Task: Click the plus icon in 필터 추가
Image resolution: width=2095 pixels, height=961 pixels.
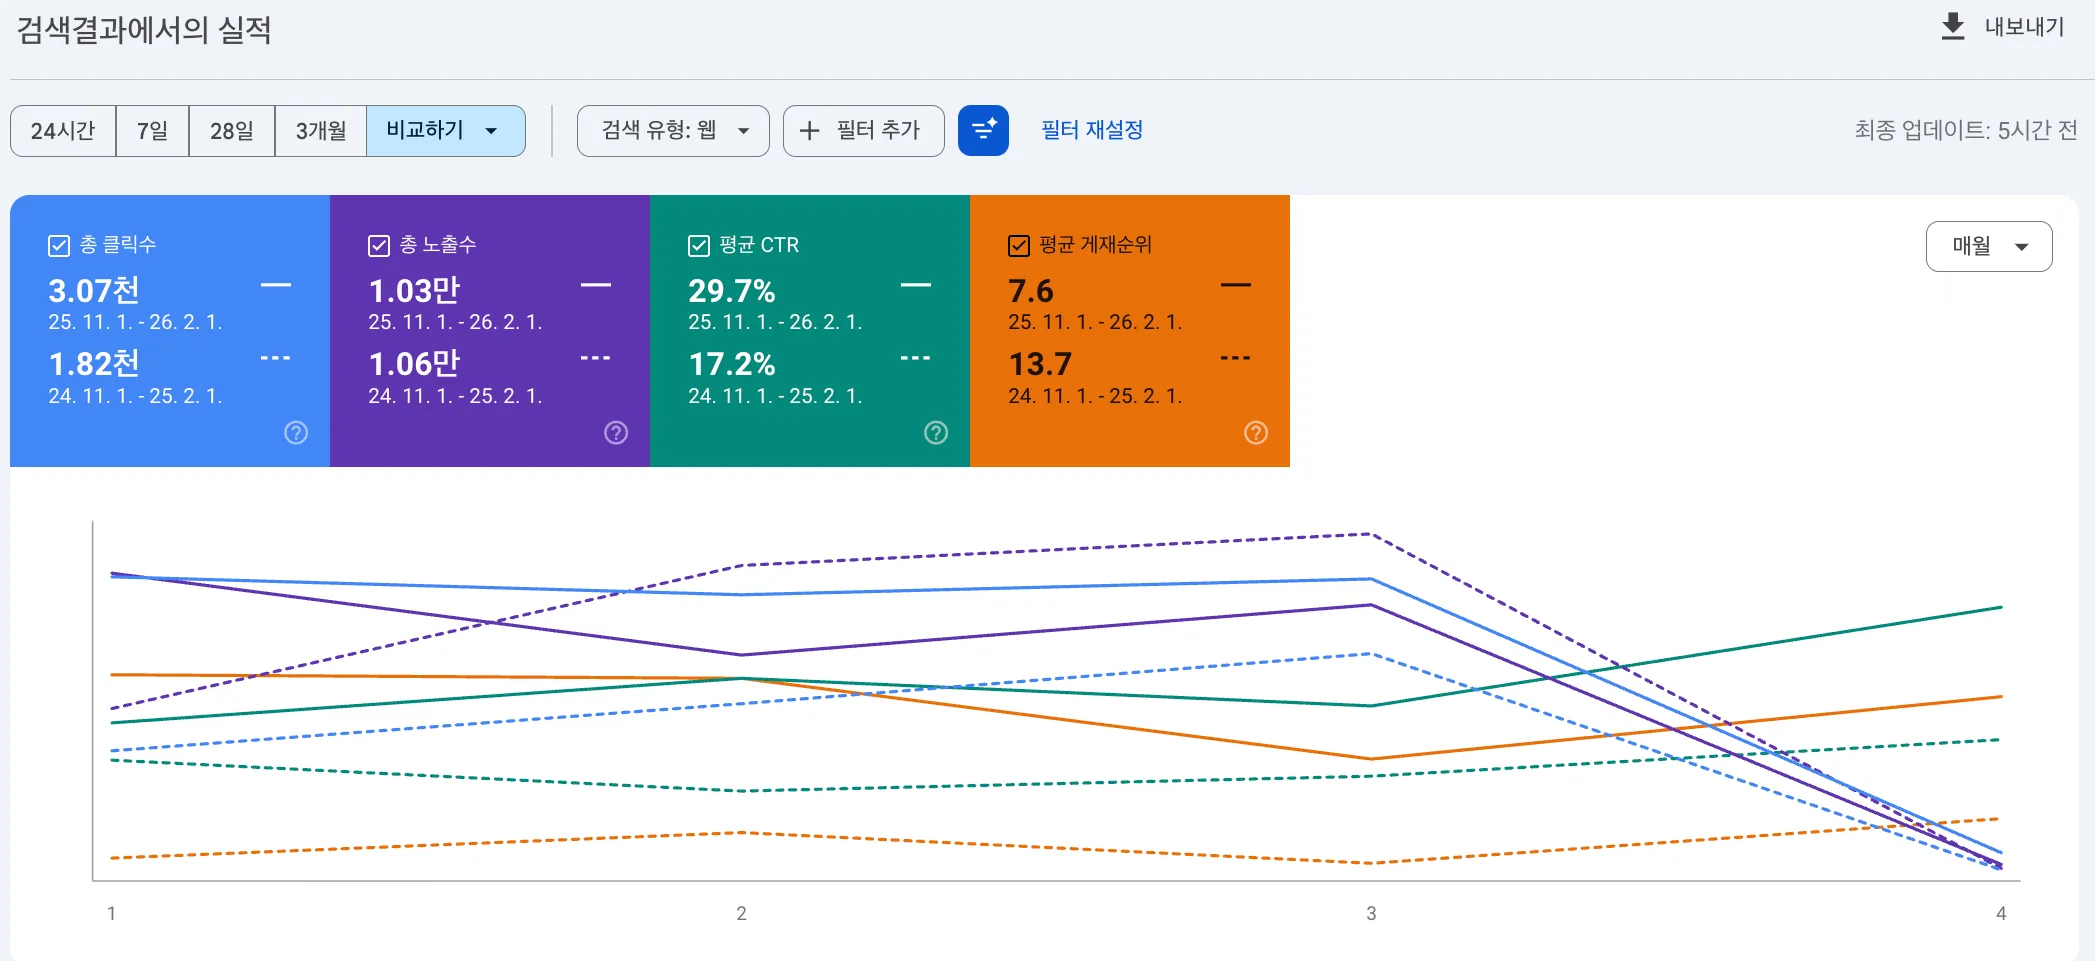Action: tap(808, 130)
